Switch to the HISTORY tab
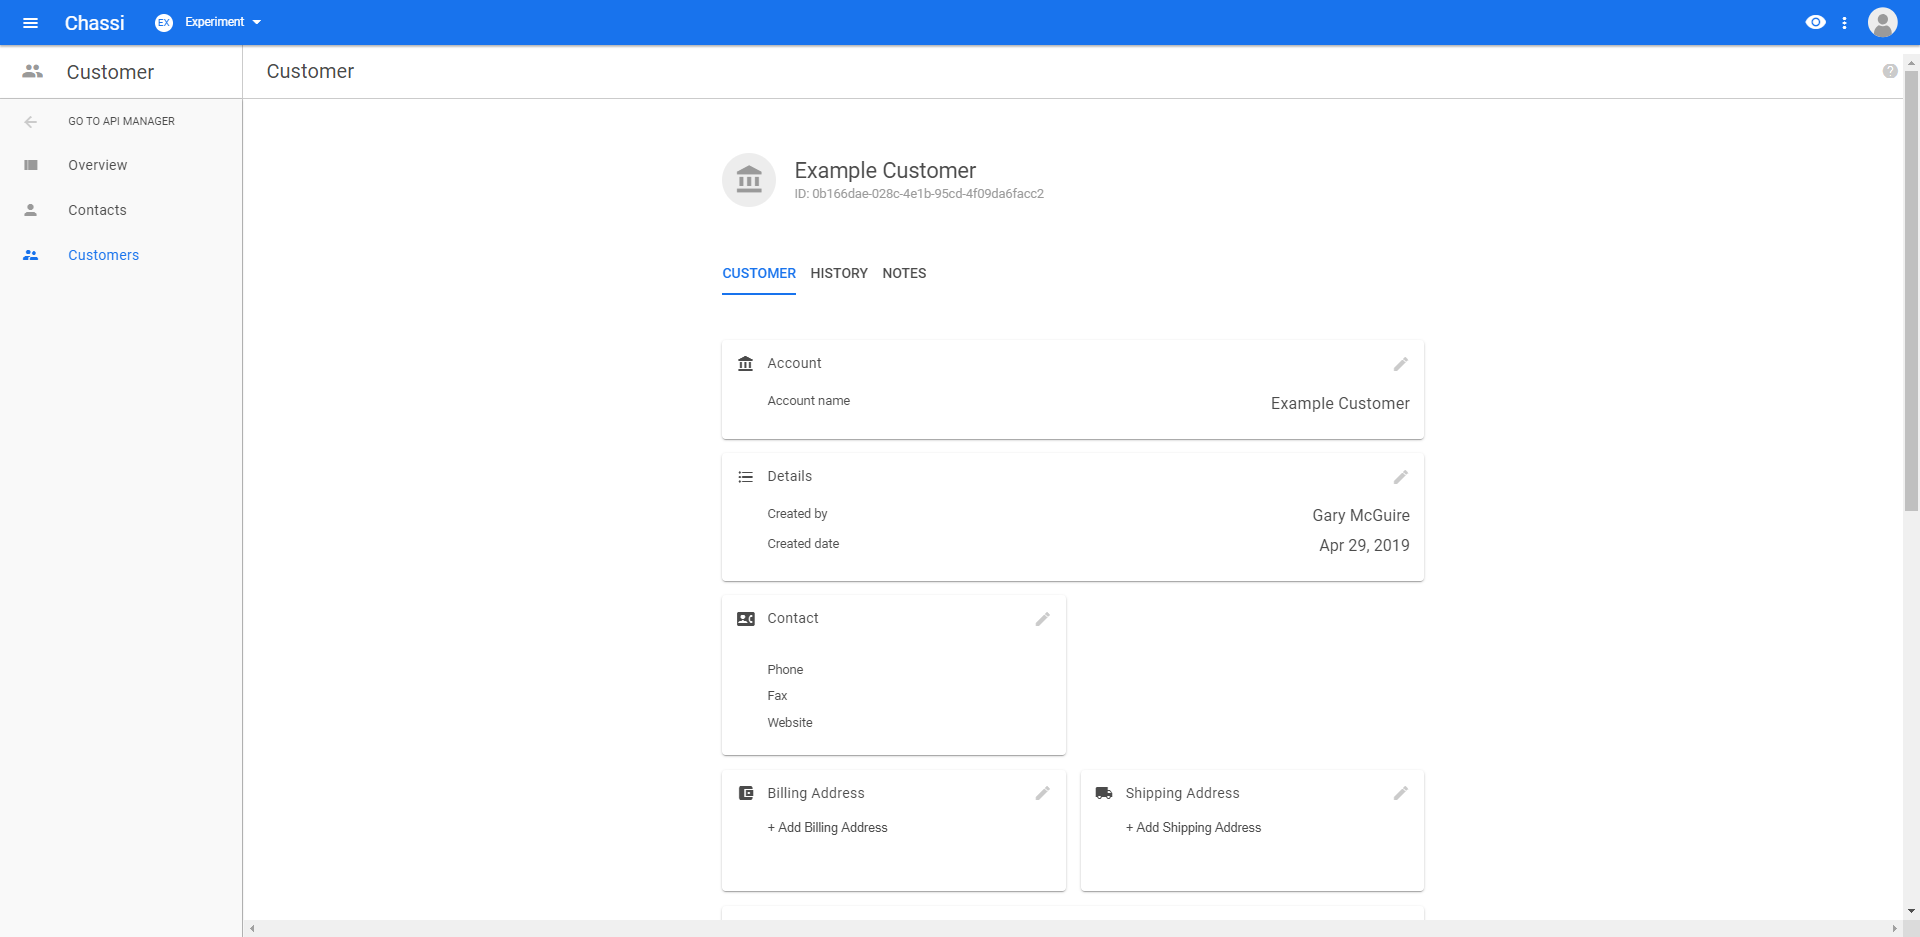 [x=839, y=273]
